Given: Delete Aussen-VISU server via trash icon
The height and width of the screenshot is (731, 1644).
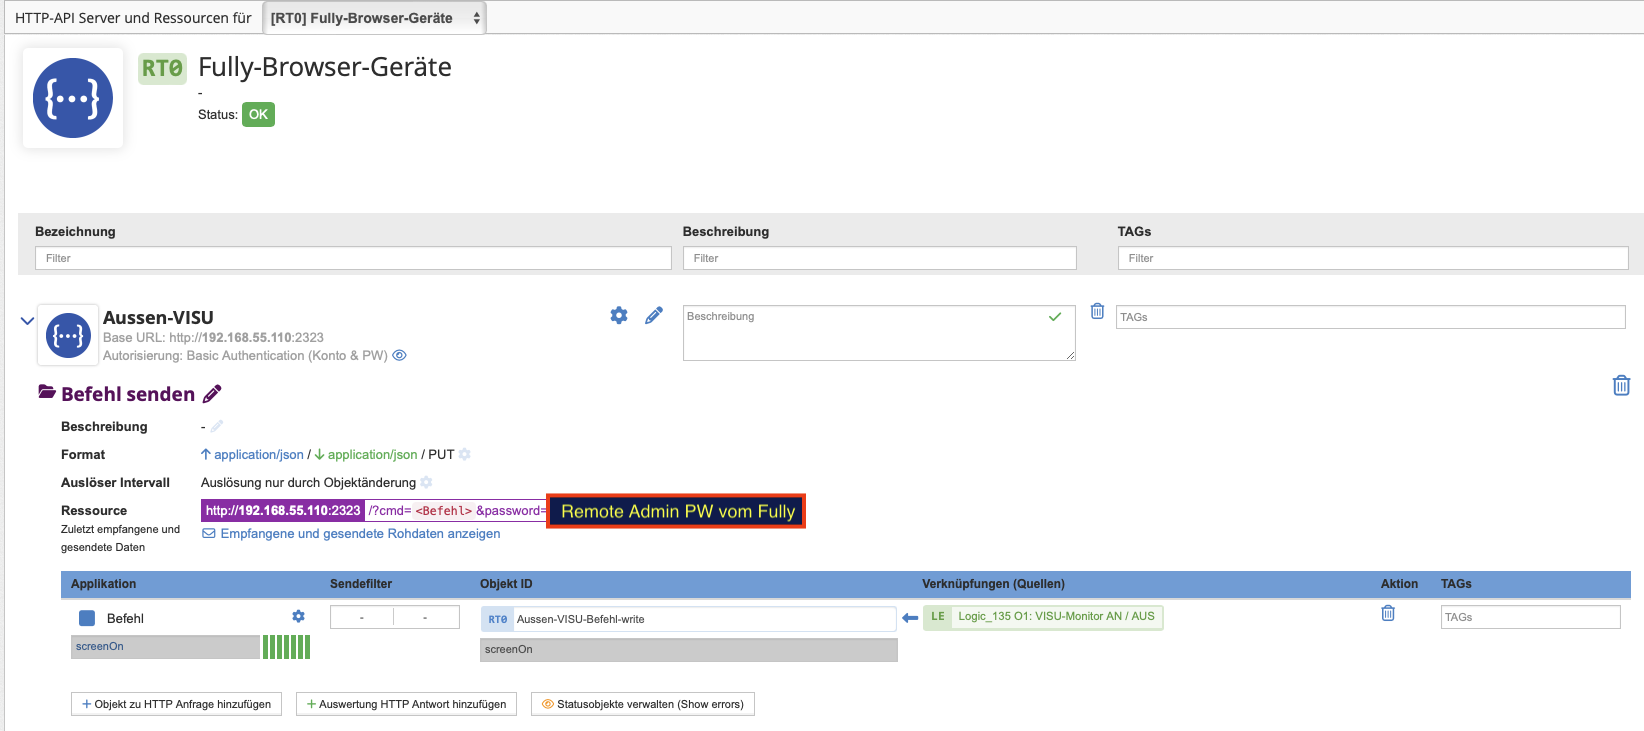Looking at the screenshot, I should [1097, 312].
